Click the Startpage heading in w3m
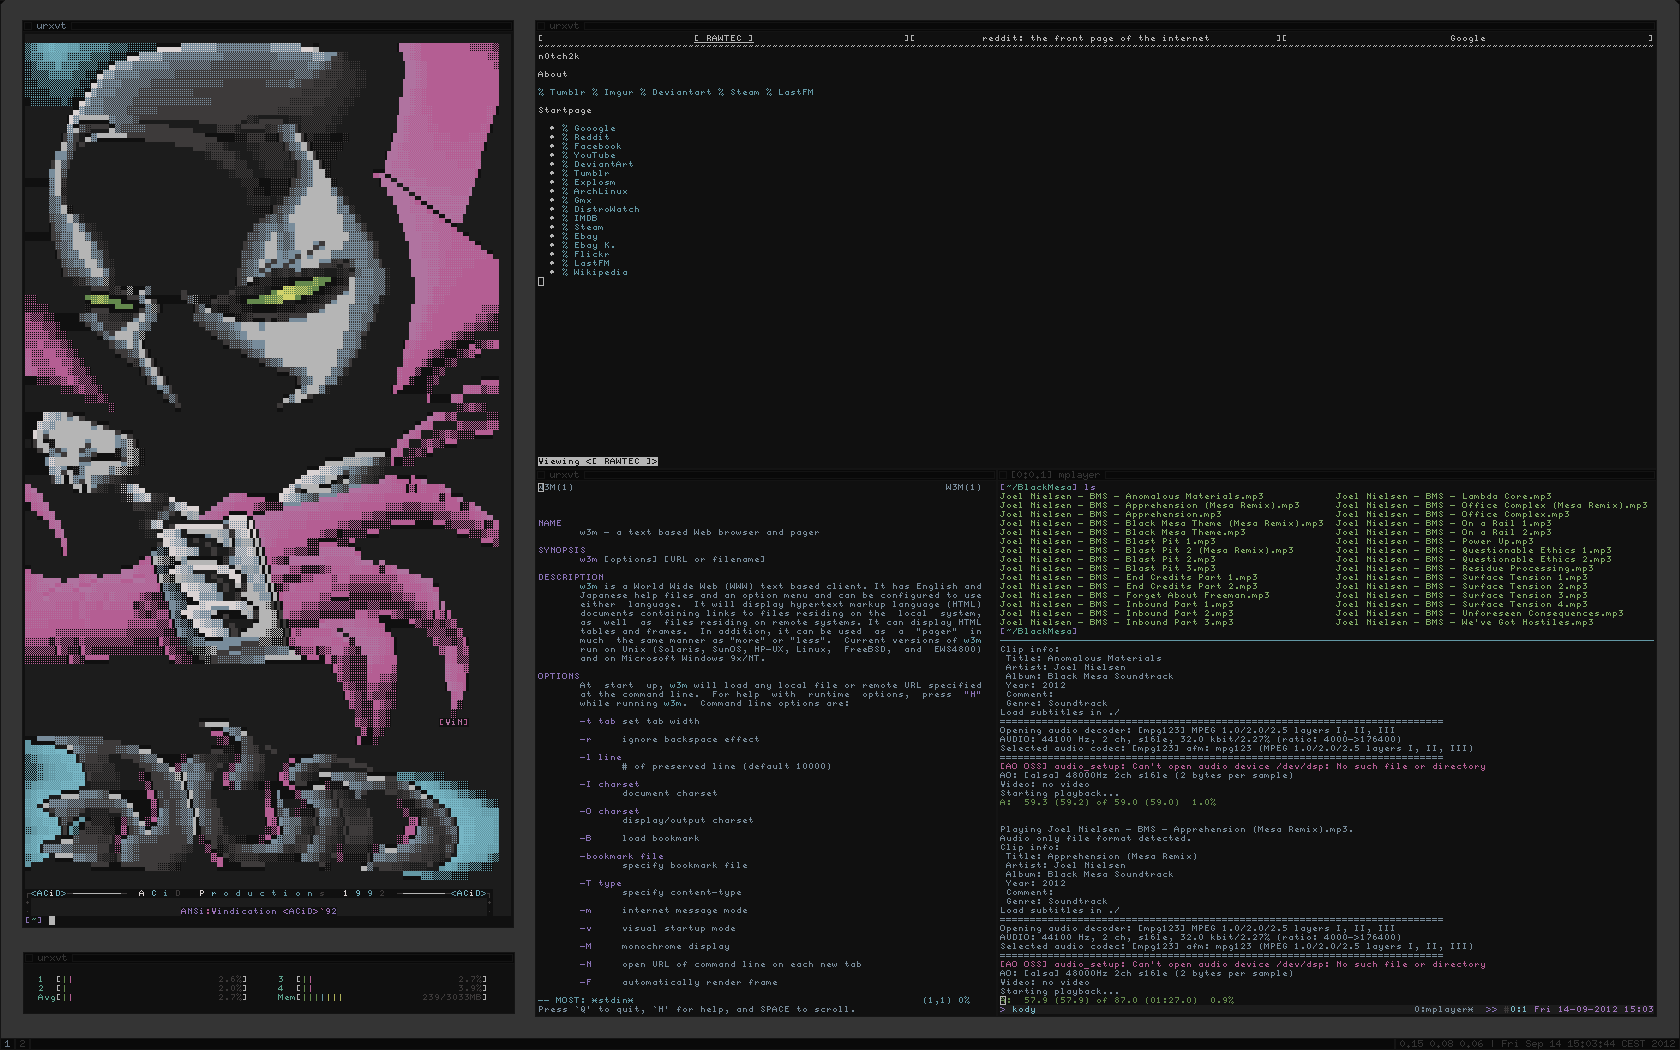The height and width of the screenshot is (1050, 1680). click(x=564, y=110)
